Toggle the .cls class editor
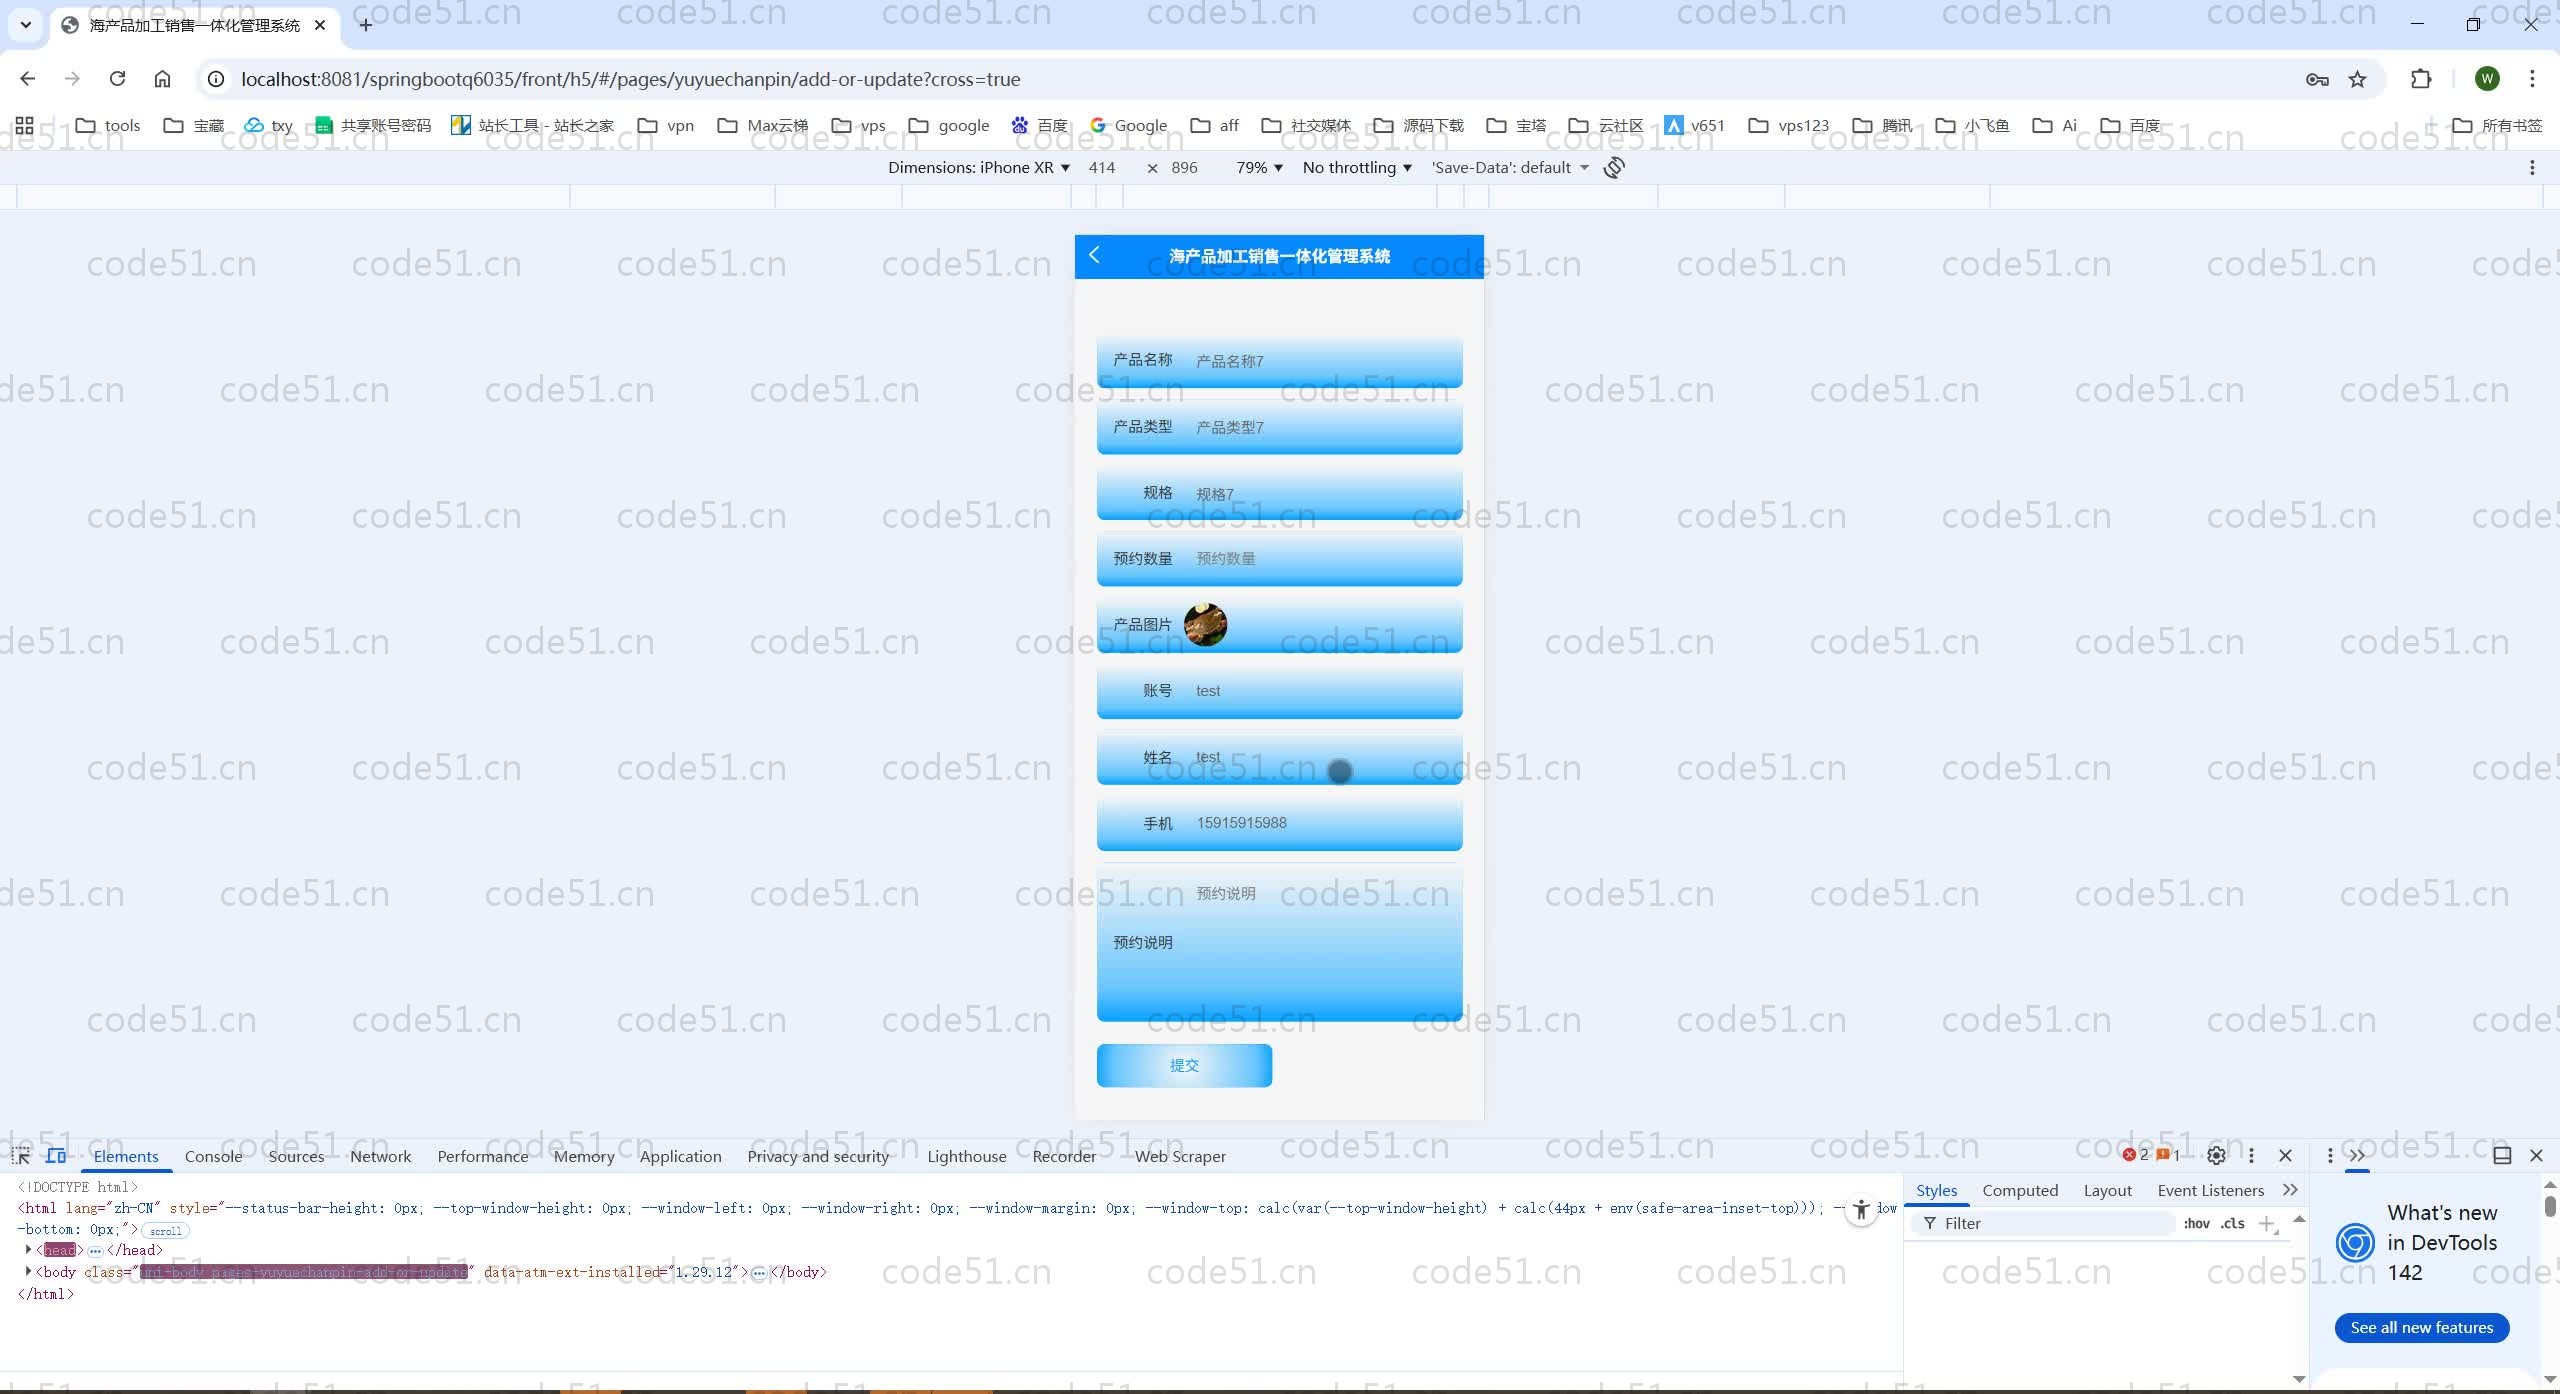This screenshot has width=2560, height=1394. [x=2232, y=1223]
